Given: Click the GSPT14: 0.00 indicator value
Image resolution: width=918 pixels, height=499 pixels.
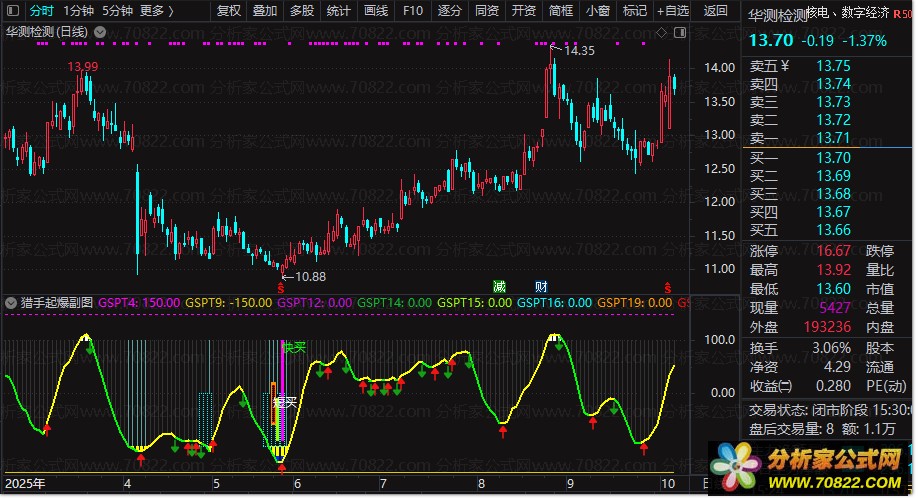Looking at the screenshot, I should [x=394, y=303].
